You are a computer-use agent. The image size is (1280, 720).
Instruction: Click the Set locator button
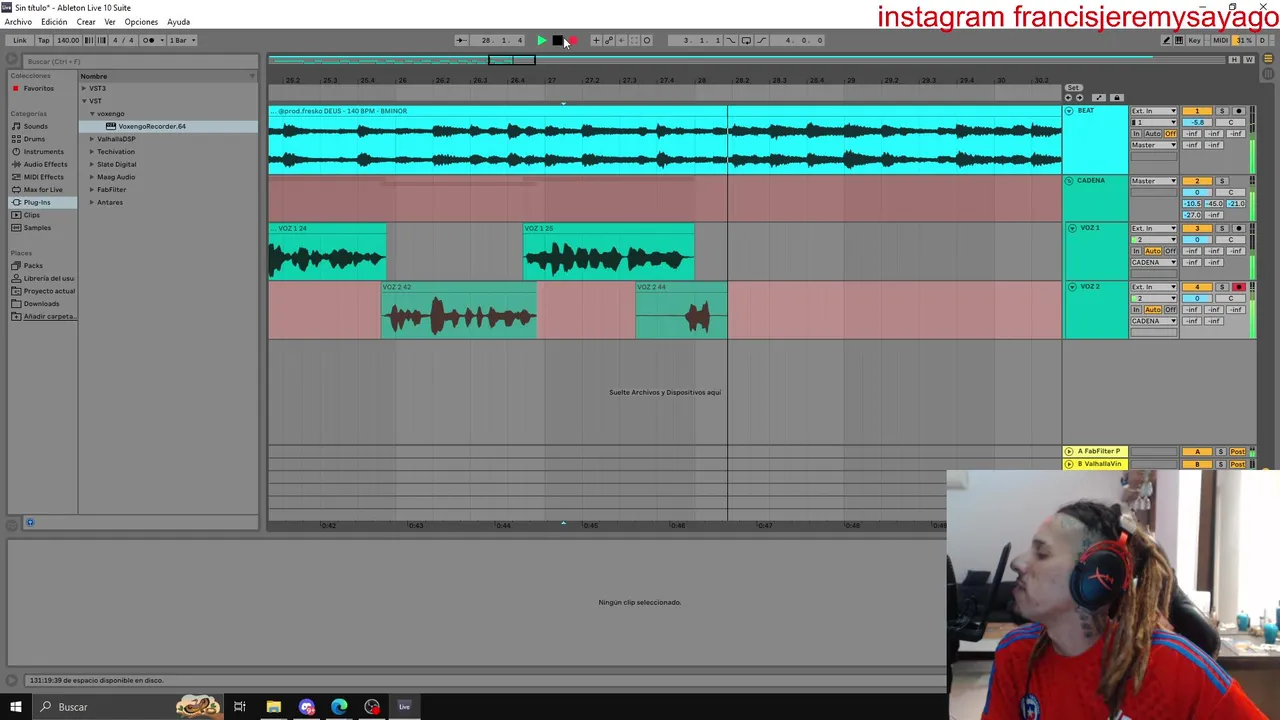[1073, 87]
